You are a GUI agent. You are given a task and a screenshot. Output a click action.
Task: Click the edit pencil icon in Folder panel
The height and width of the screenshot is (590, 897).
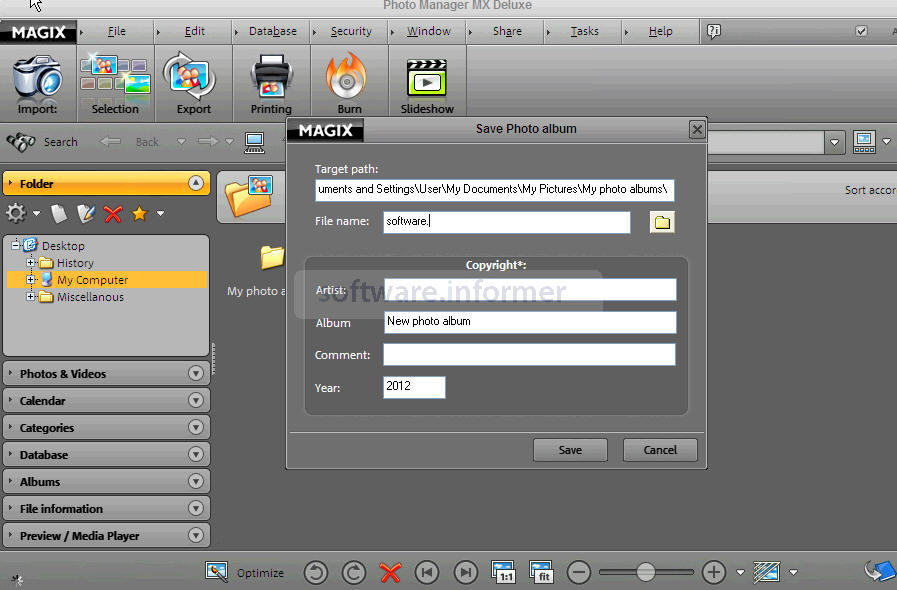point(86,213)
